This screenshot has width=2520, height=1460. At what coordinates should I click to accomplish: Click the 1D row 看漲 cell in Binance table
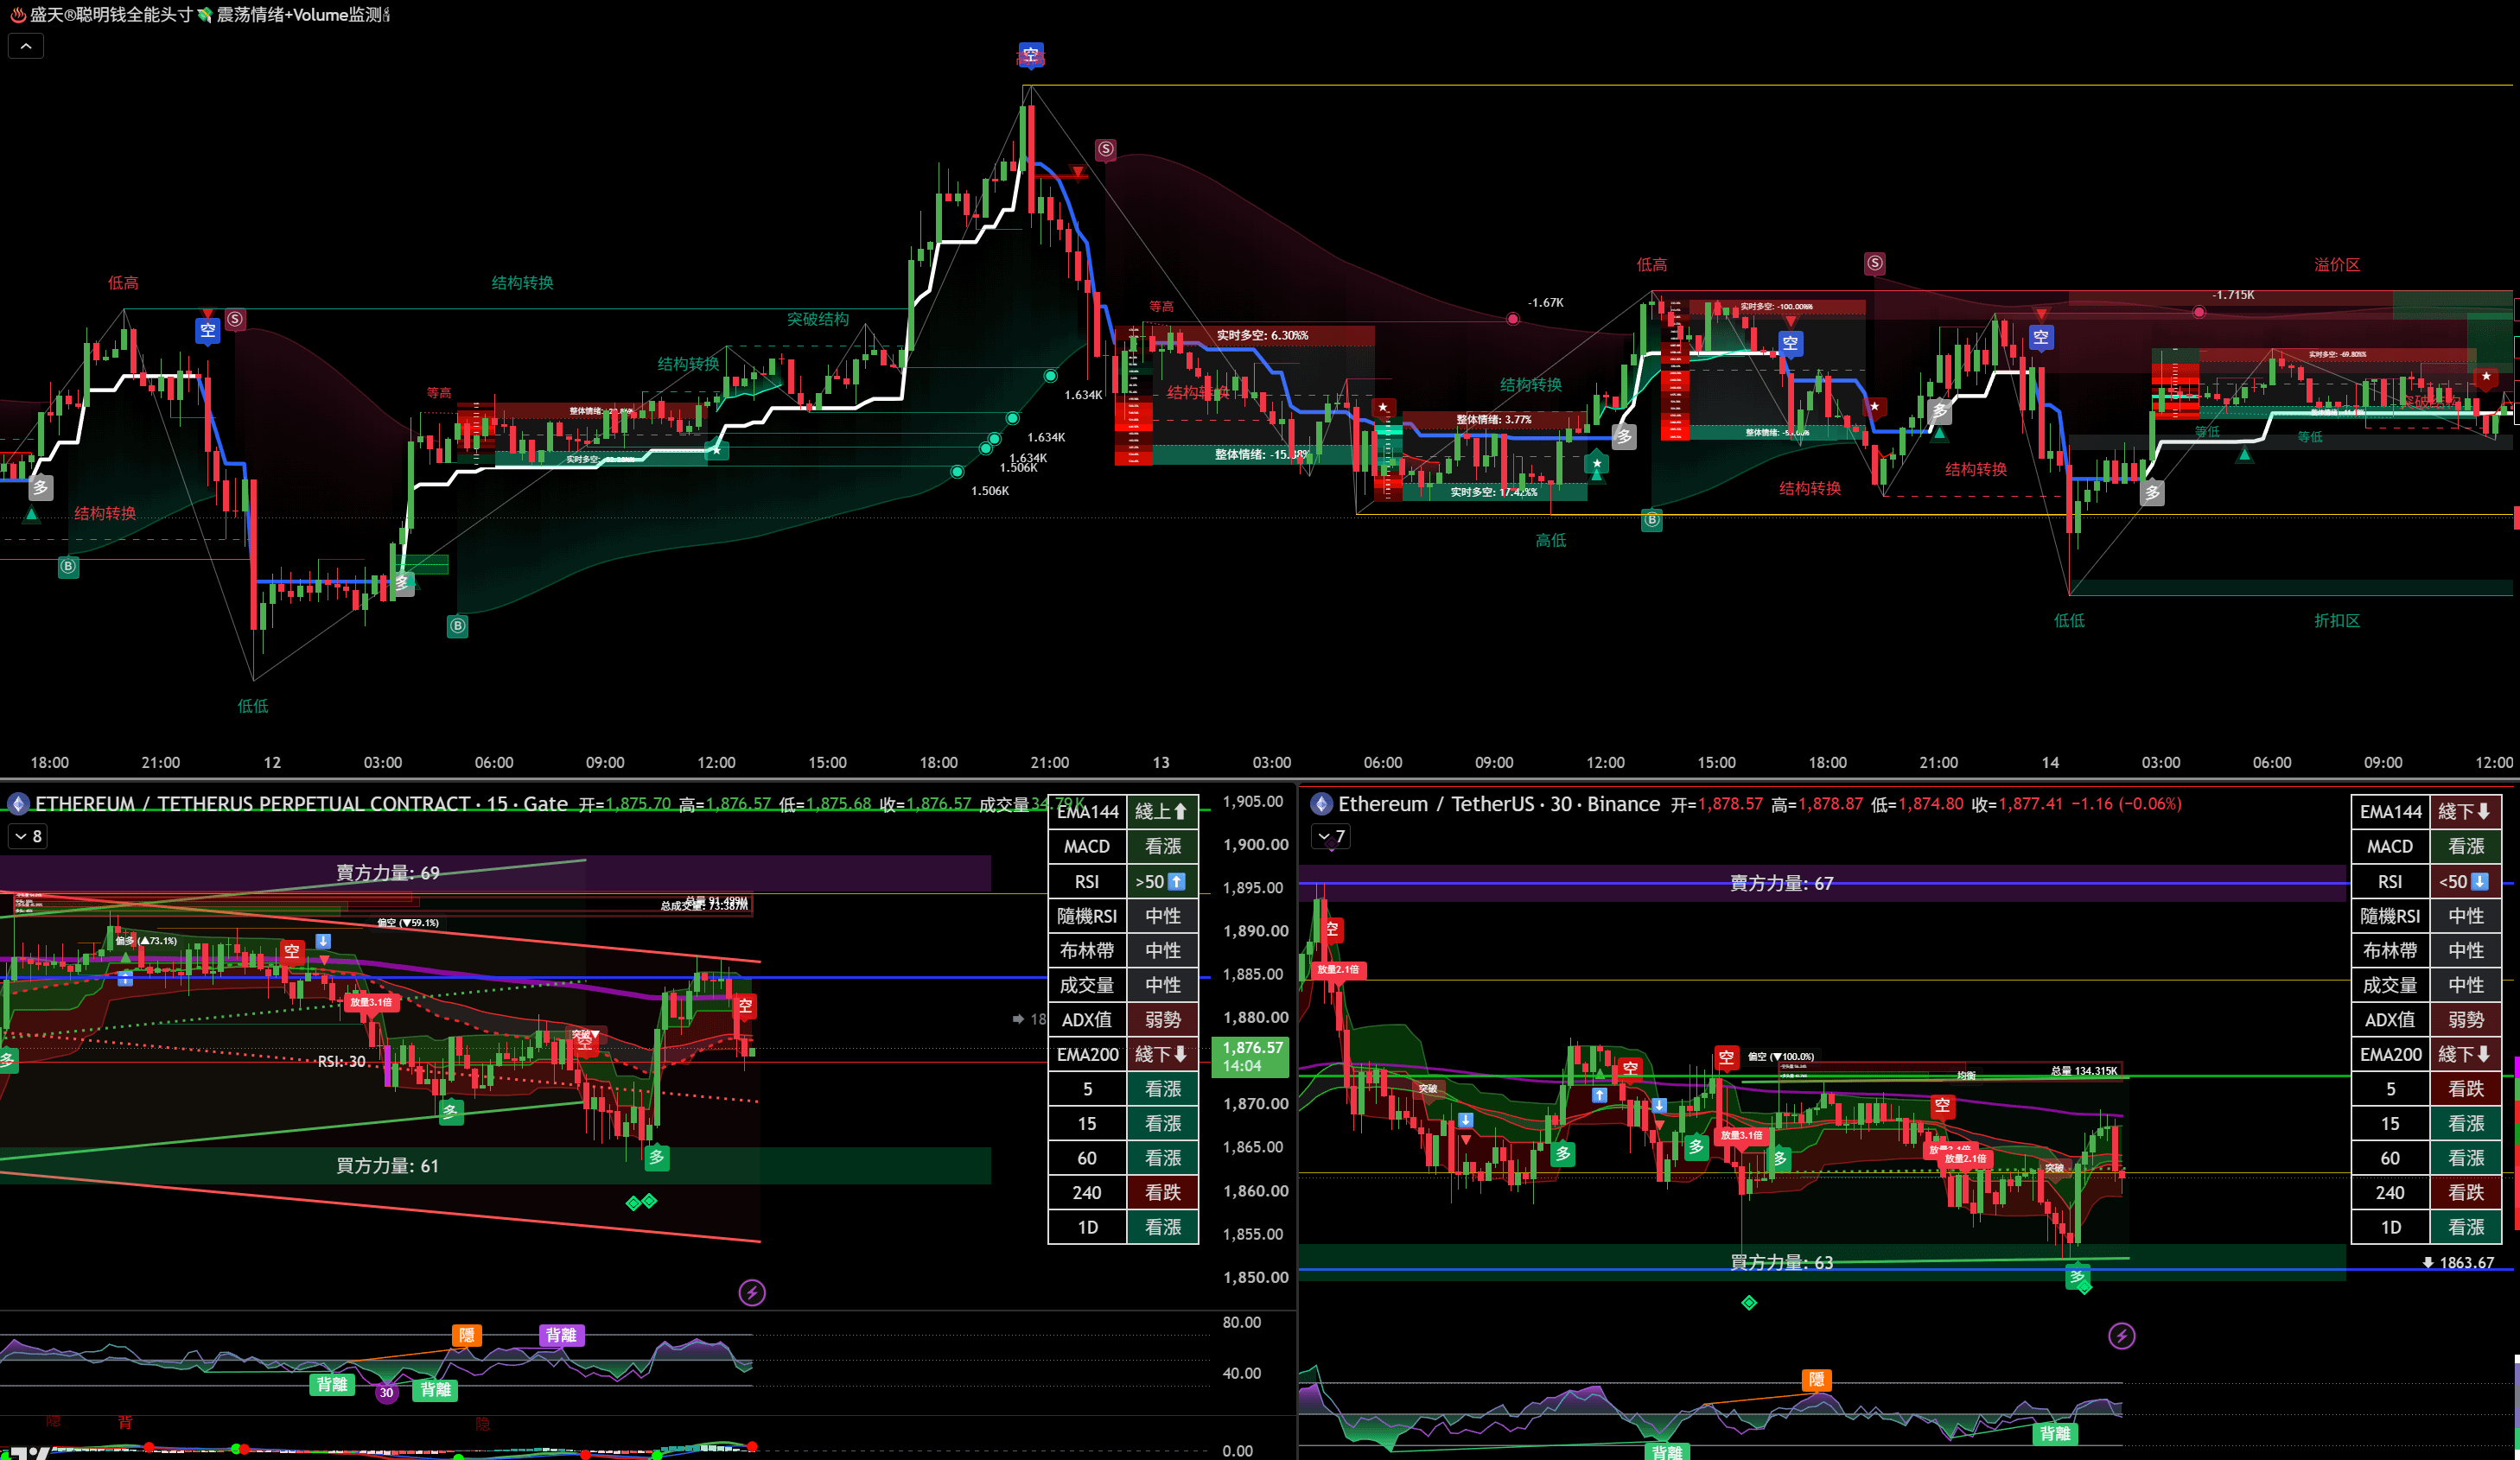[x=2465, y=1227]
